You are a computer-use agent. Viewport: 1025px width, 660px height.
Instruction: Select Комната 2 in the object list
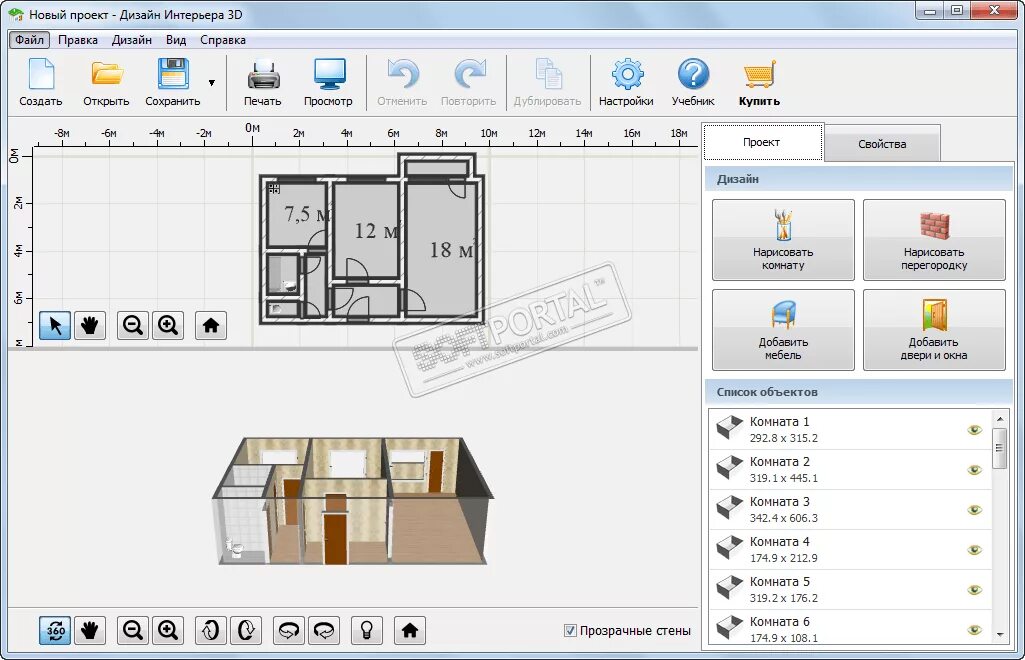coord(850,470)
